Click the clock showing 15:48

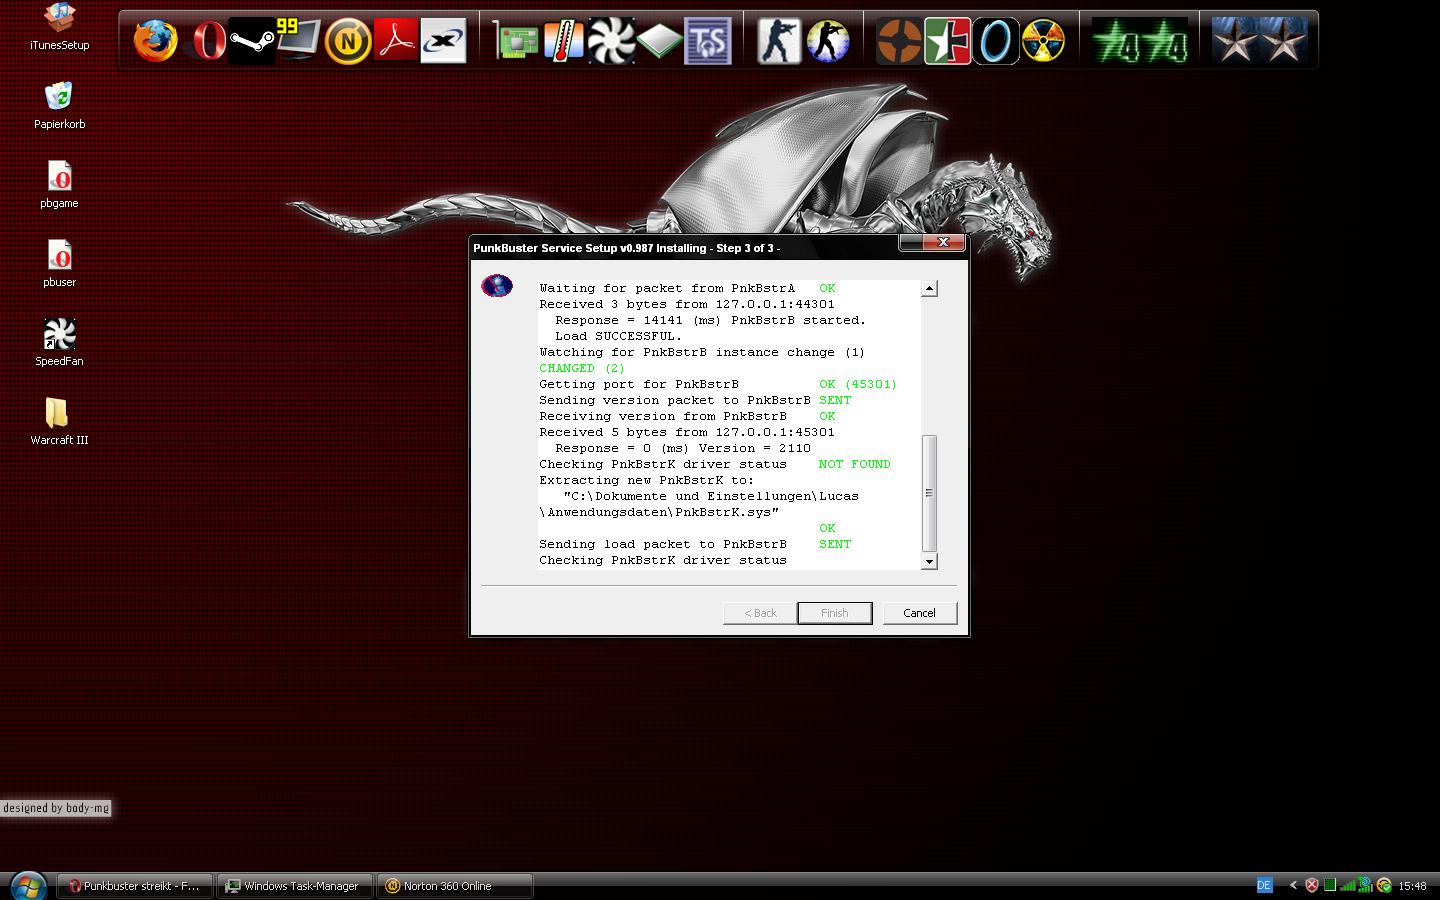(1412, 886)
